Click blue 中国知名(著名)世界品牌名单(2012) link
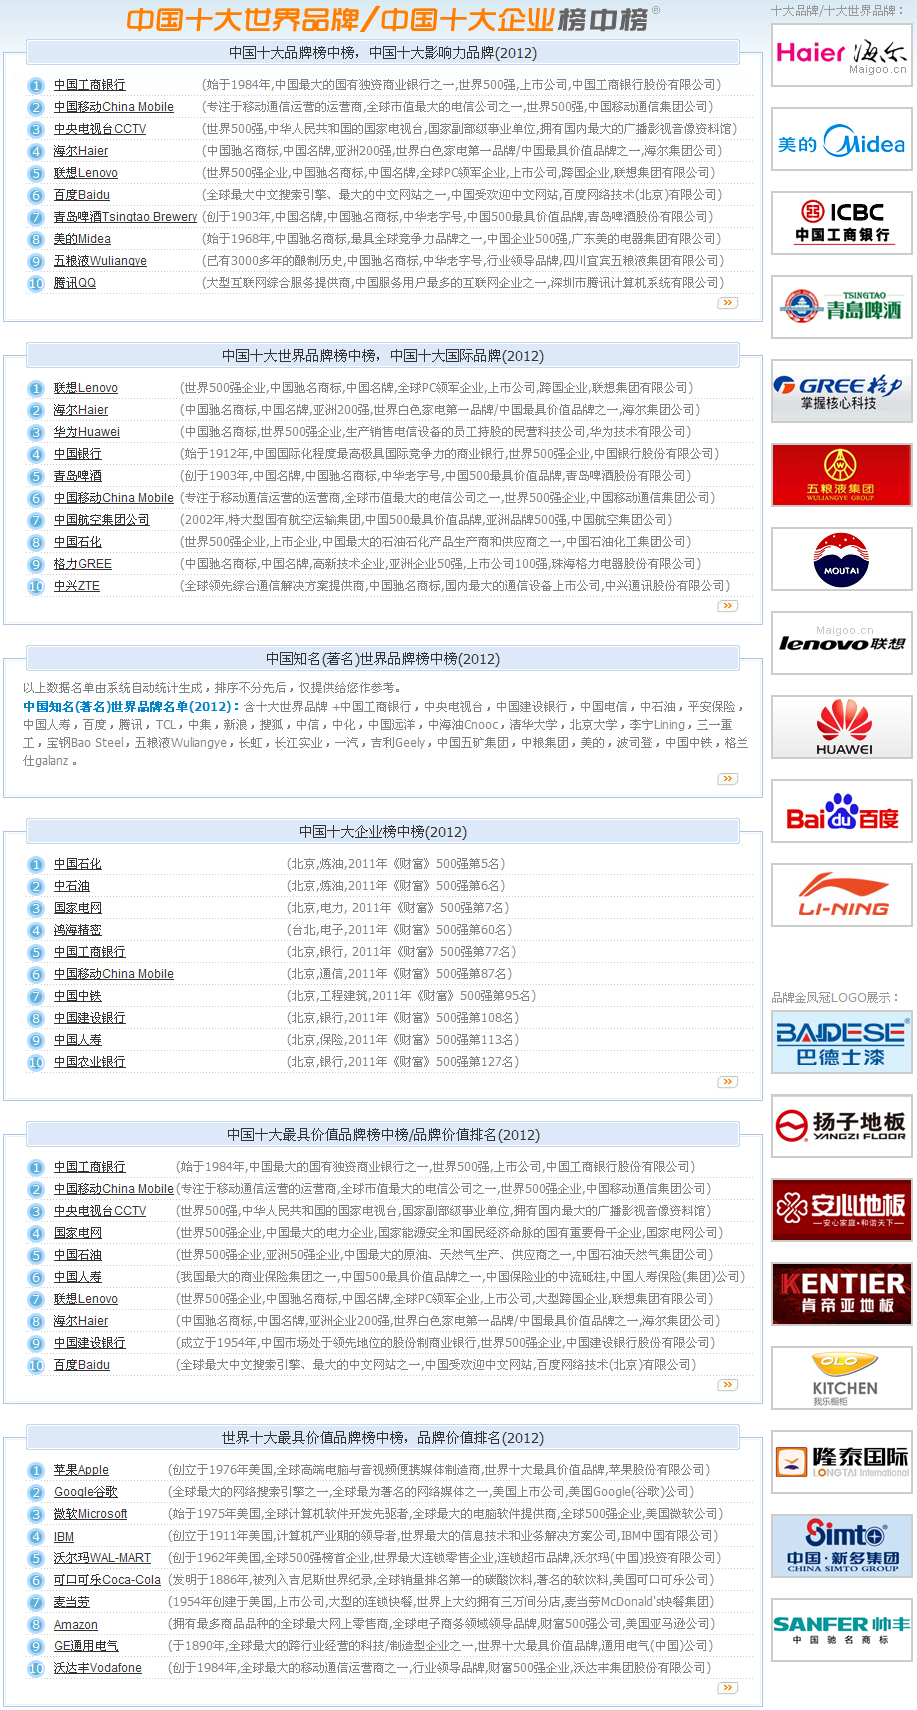Viewport: 917px width, 1710px height. (x=132, y=707)
